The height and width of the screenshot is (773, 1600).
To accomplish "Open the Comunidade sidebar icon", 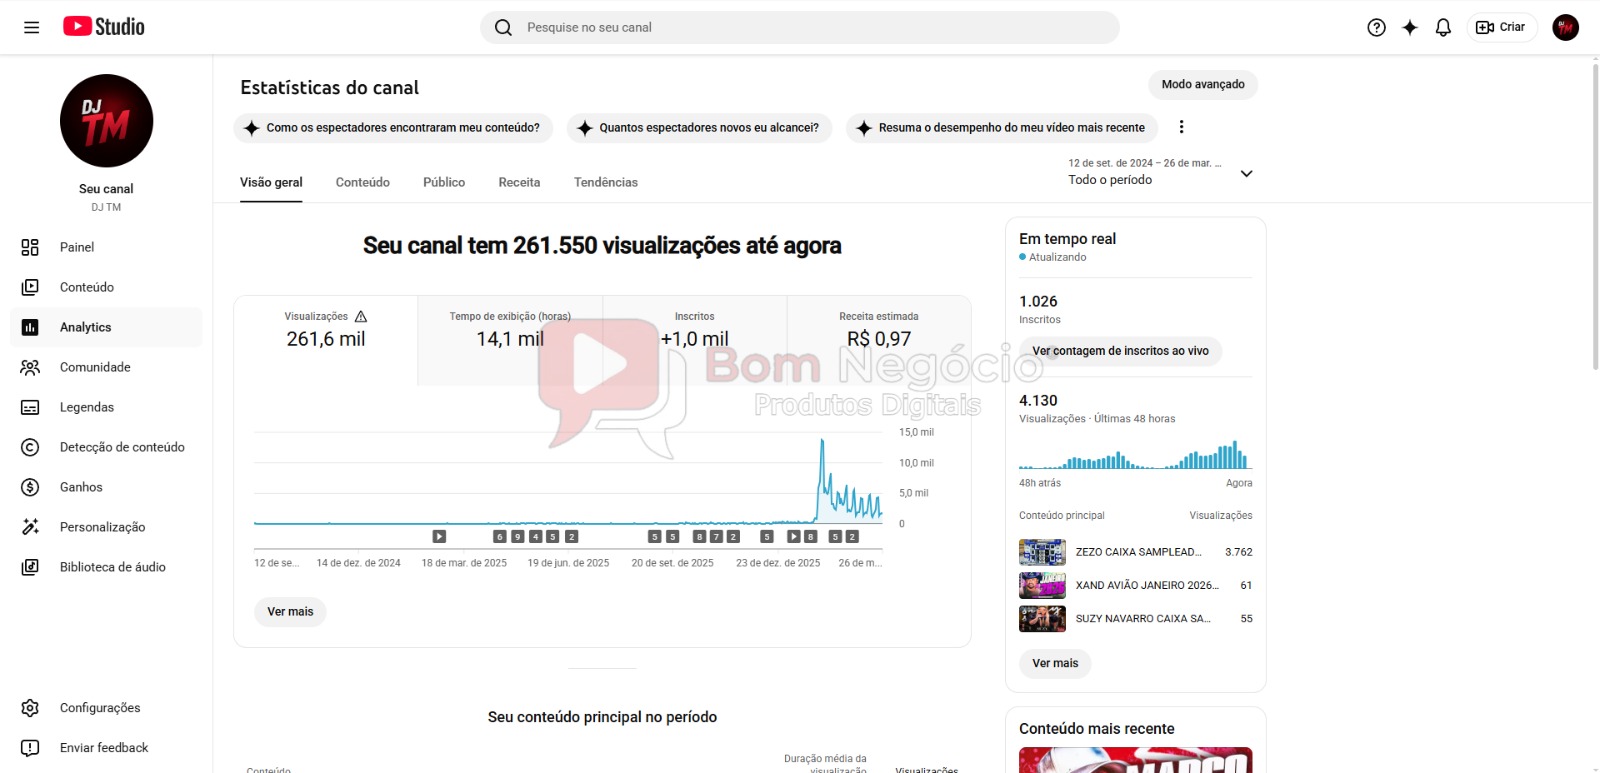I will coord(30,367).
